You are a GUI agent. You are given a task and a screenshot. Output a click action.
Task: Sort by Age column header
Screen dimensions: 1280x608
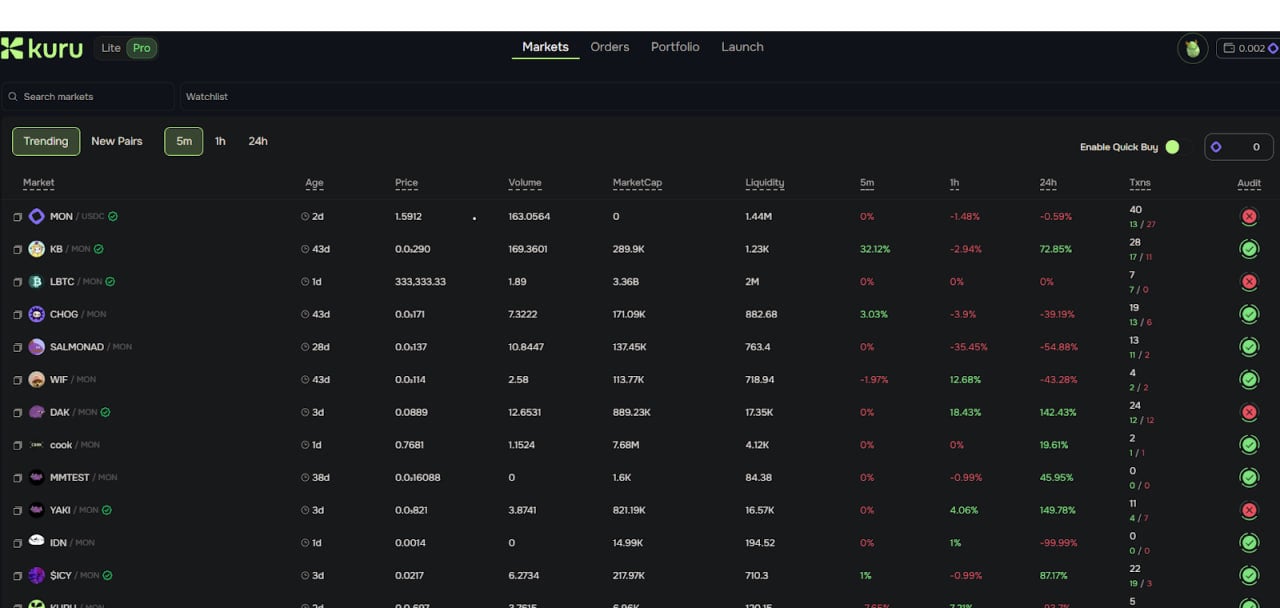click(x=314, y=183)
